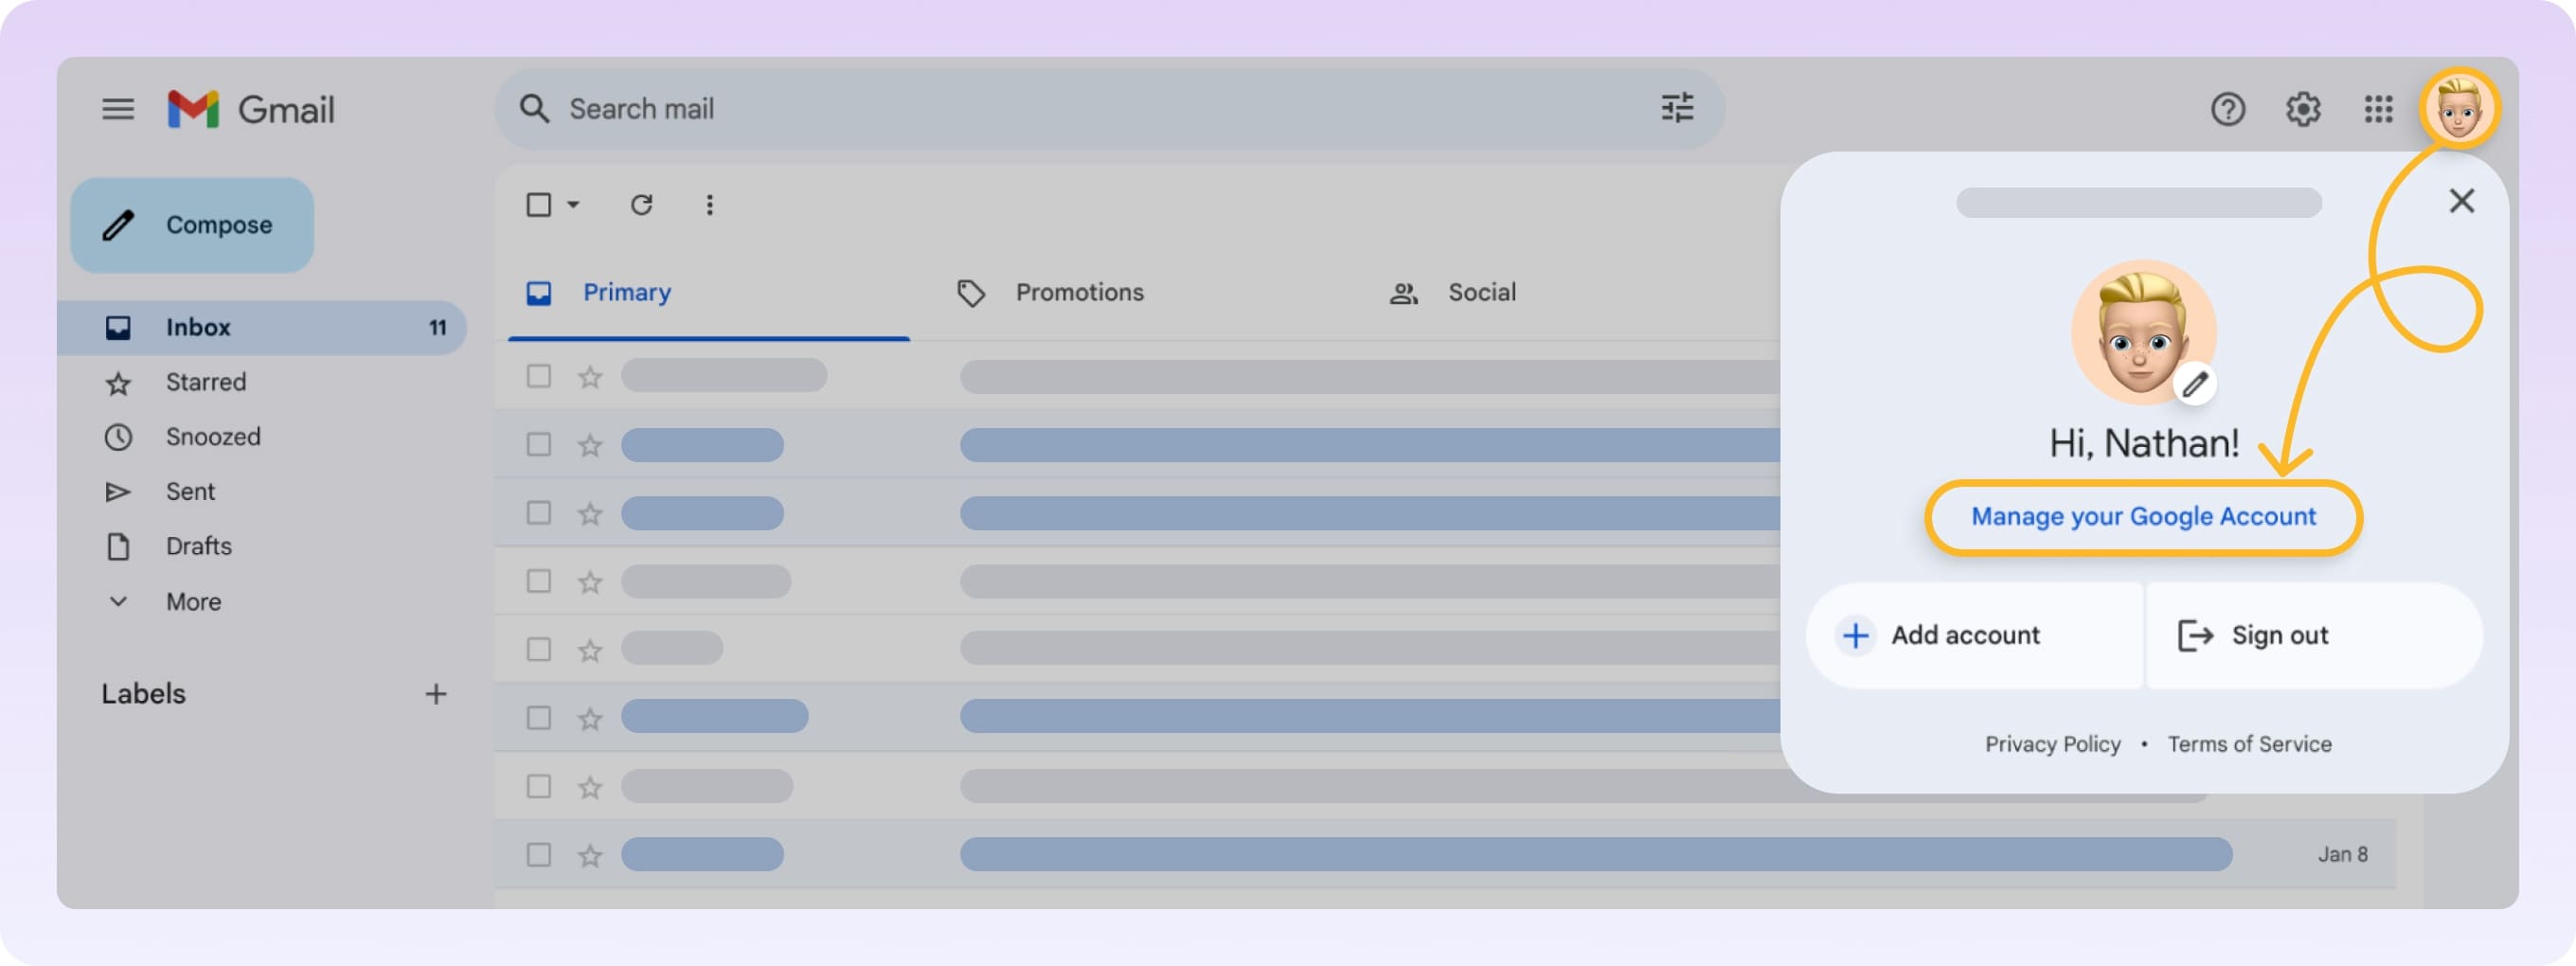This screenshot has height=966, width=2576.
Task: Refresh the inbox
Action: pos(643,204)
